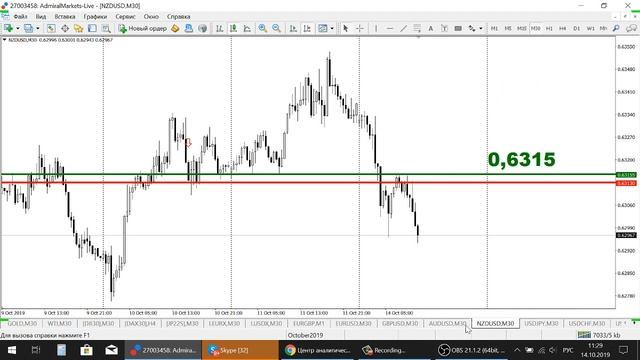This screenshot has height=360, width=640.
Task: Open the arrows objects tool
Action: coord(472,28)
